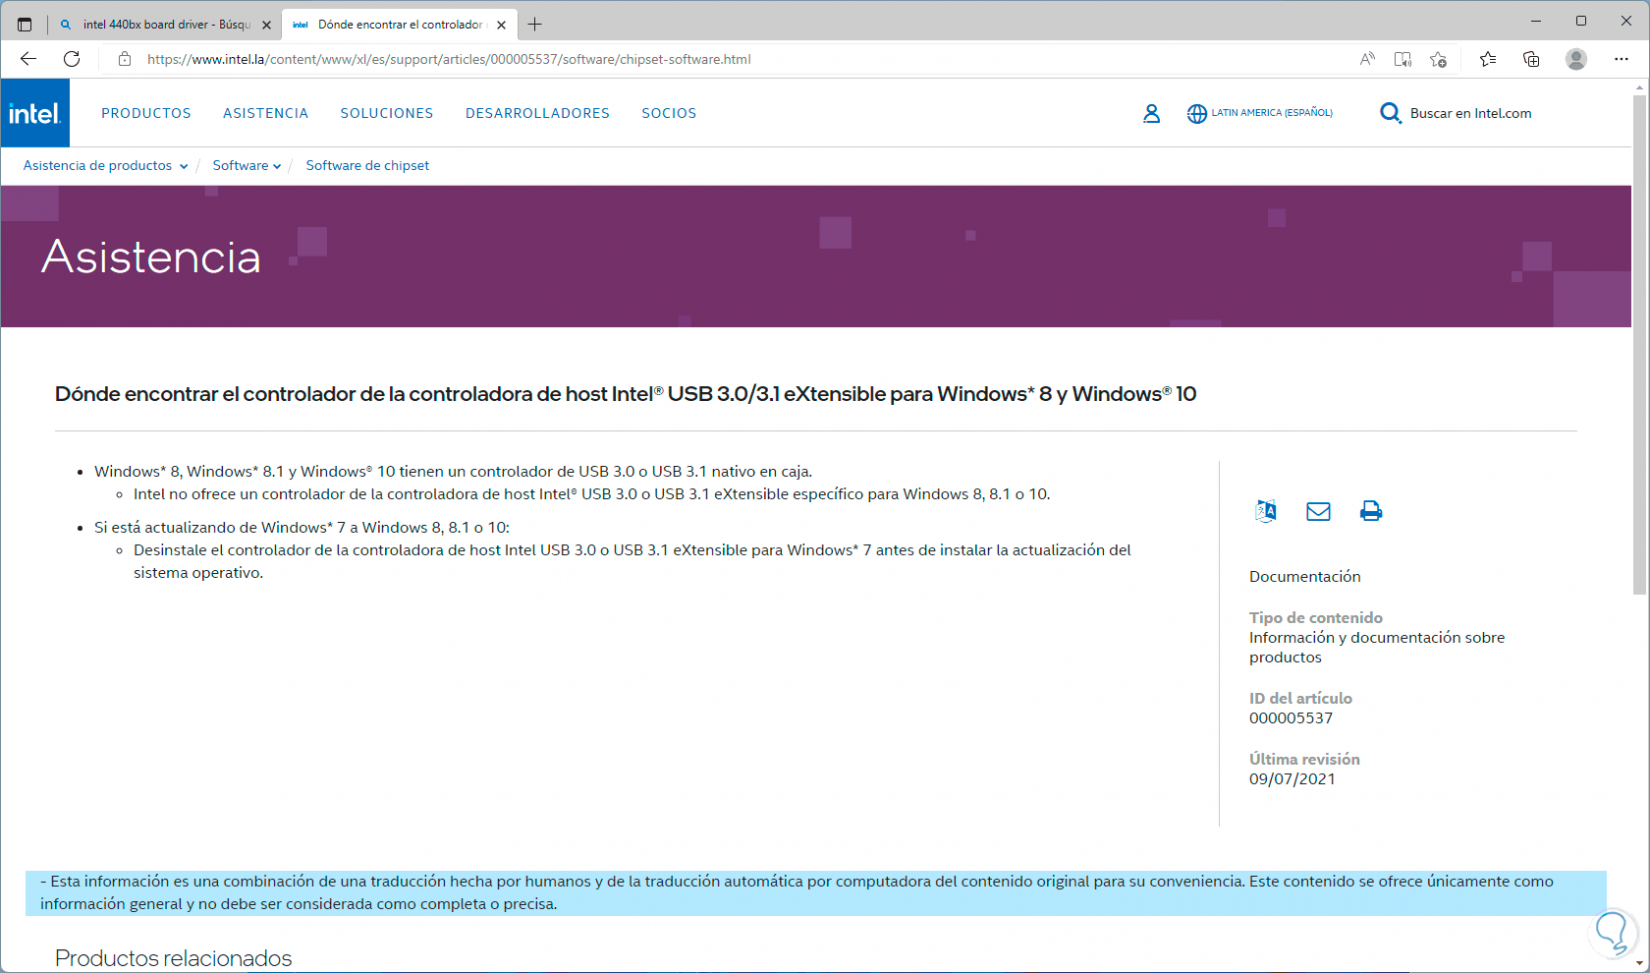Screen dimensions: 1650x973
Task: Reload the page with refresh icon
Action: 72,59
